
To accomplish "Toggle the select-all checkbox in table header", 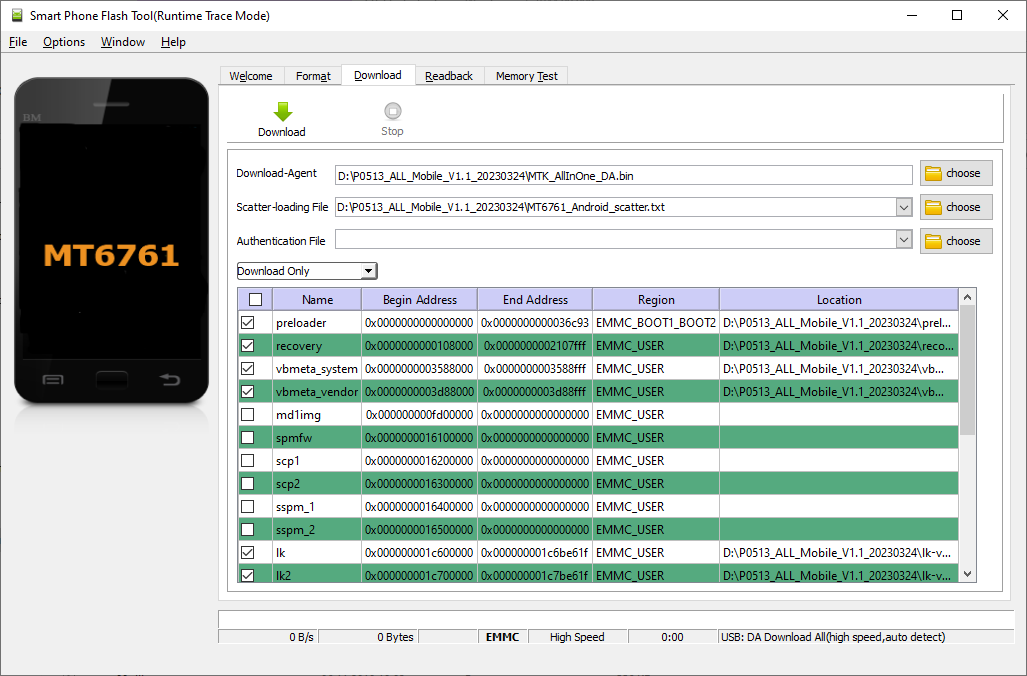I will [255, 300].
